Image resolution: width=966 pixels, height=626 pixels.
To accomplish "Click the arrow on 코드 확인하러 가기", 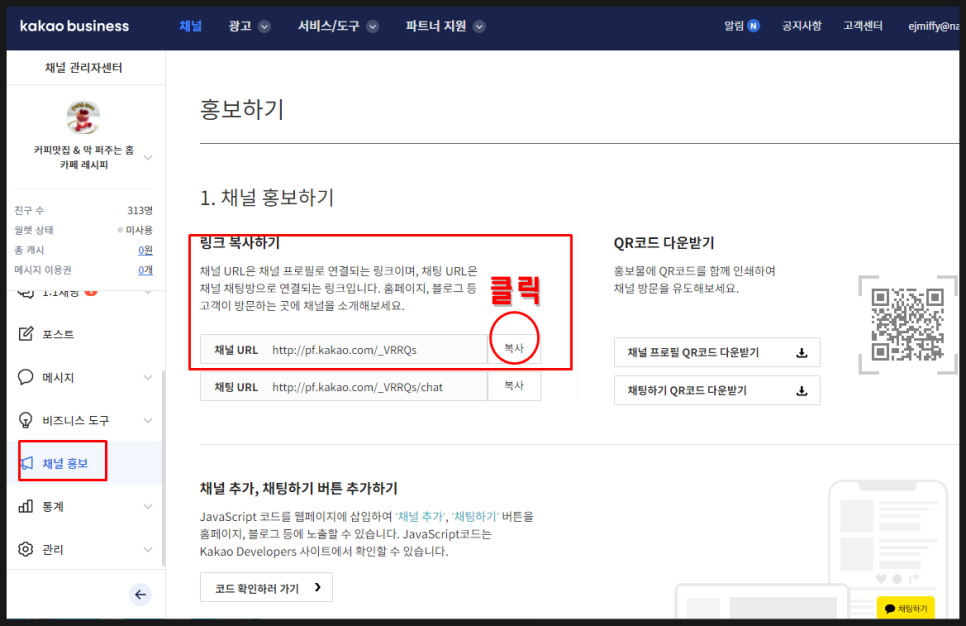I will click(318, 587).
